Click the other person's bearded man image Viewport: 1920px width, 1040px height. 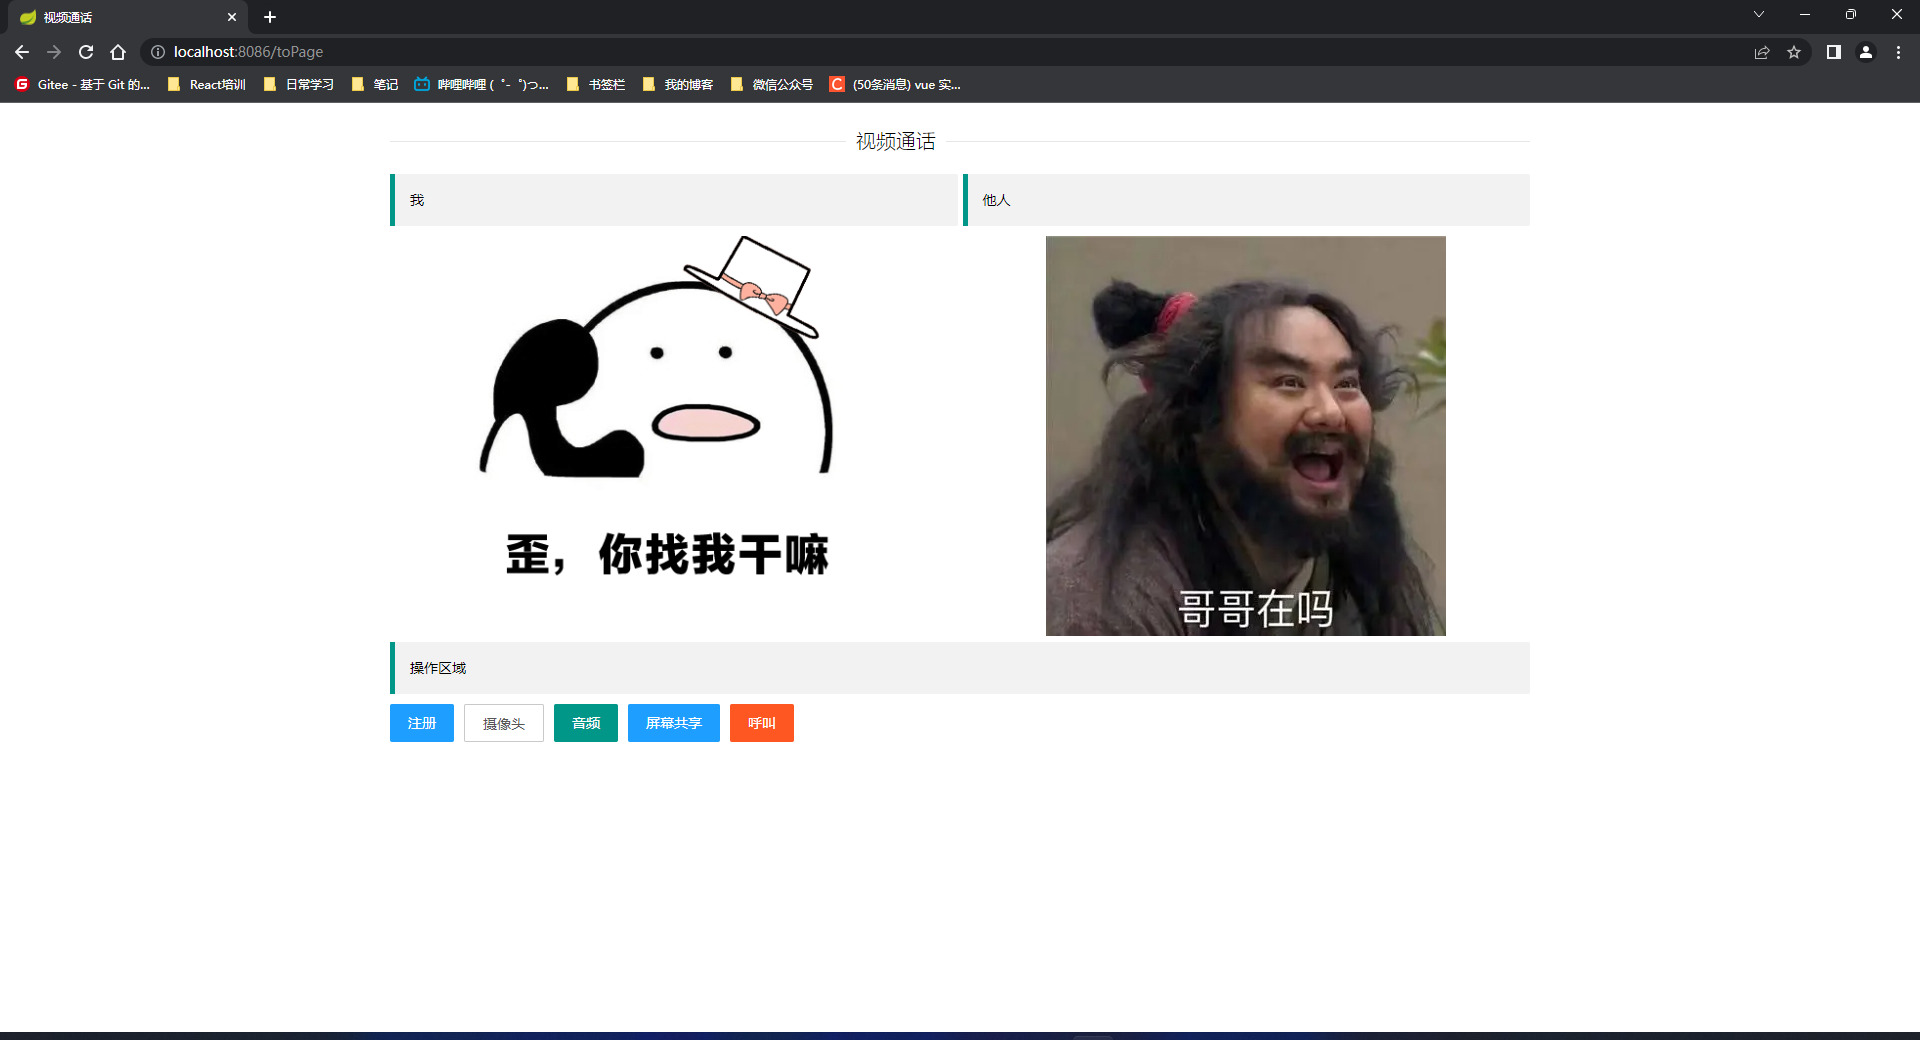(x=1246, y=436)
